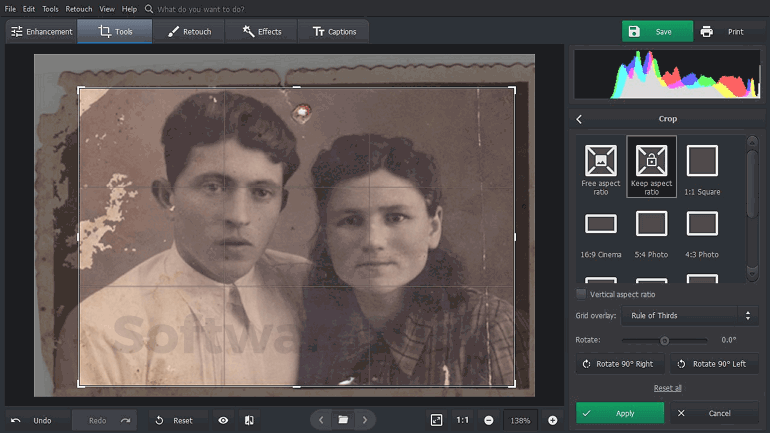Pick the 16:9 Cinema crop preset

601,224
